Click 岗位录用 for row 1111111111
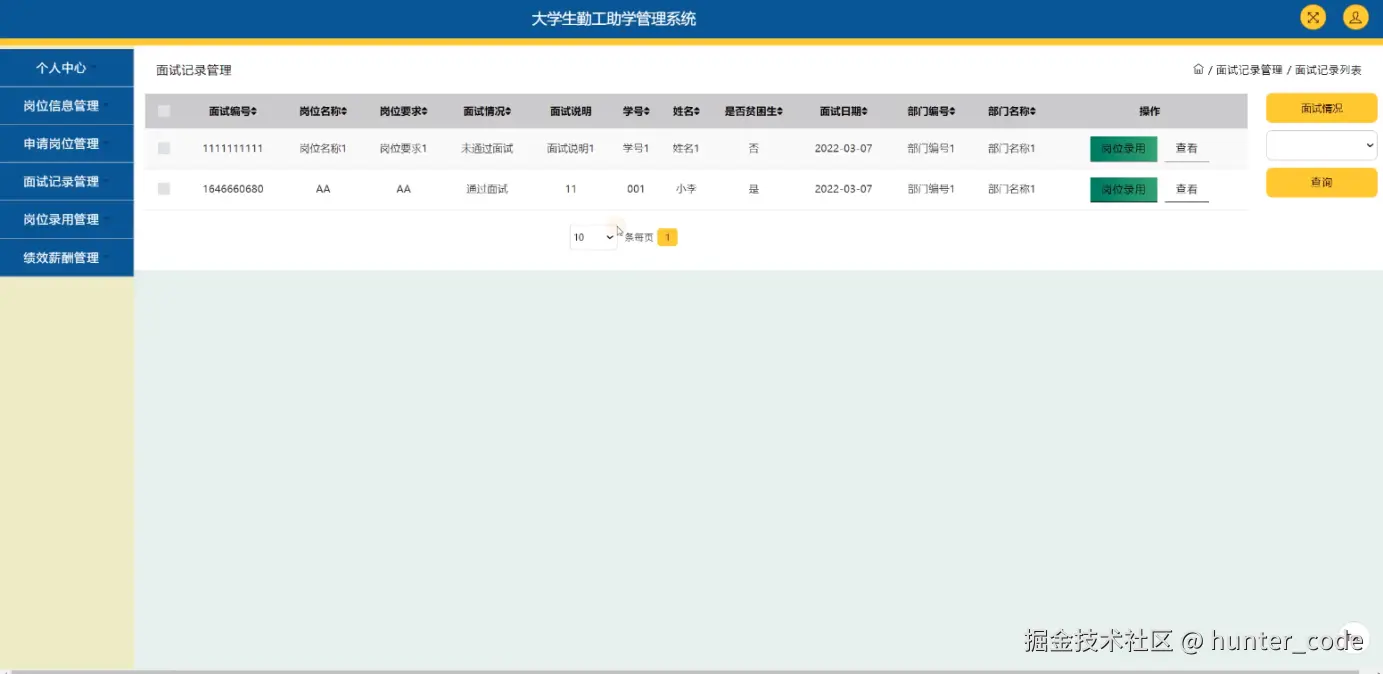Viewport: 1383px width, 674px height. pos(1123,148)
